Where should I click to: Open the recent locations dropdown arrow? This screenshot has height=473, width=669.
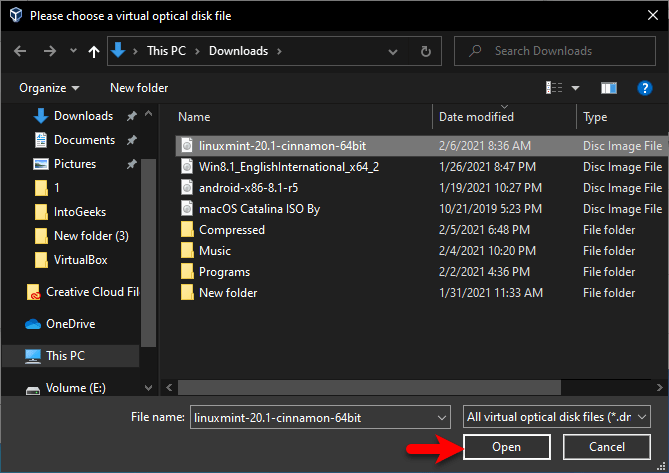[73, 51]
